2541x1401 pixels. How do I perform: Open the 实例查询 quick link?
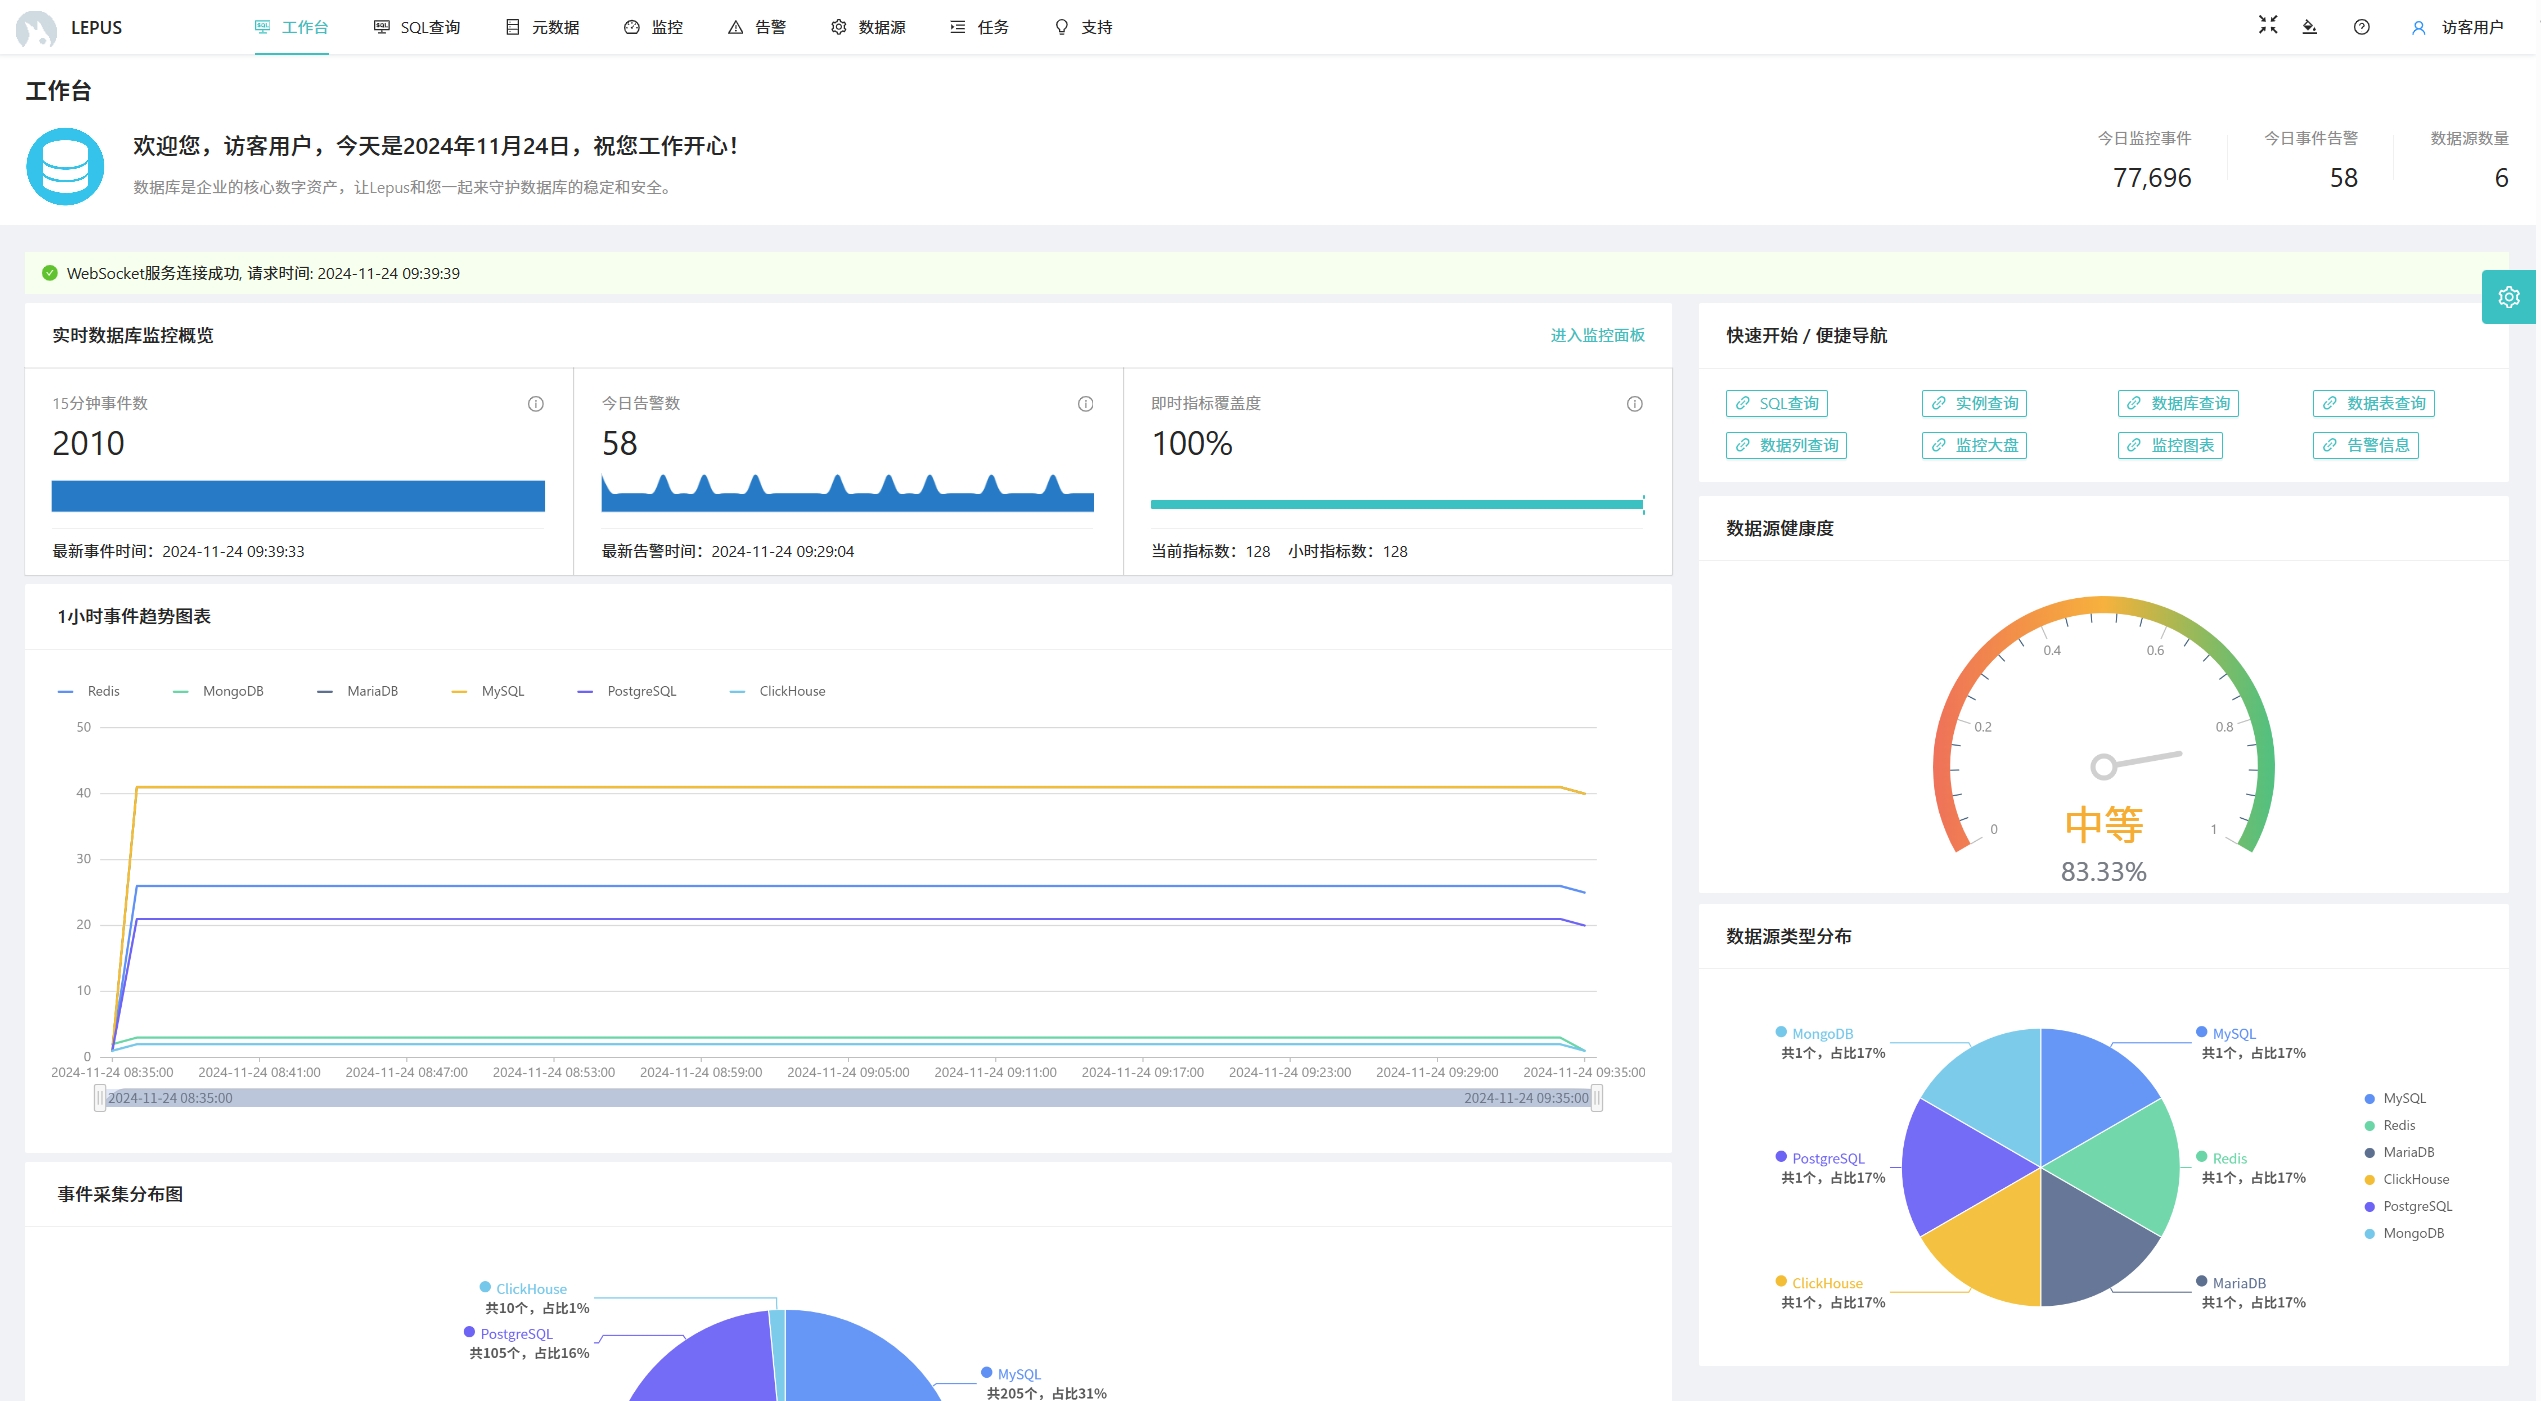click(x=1973, y=403)
